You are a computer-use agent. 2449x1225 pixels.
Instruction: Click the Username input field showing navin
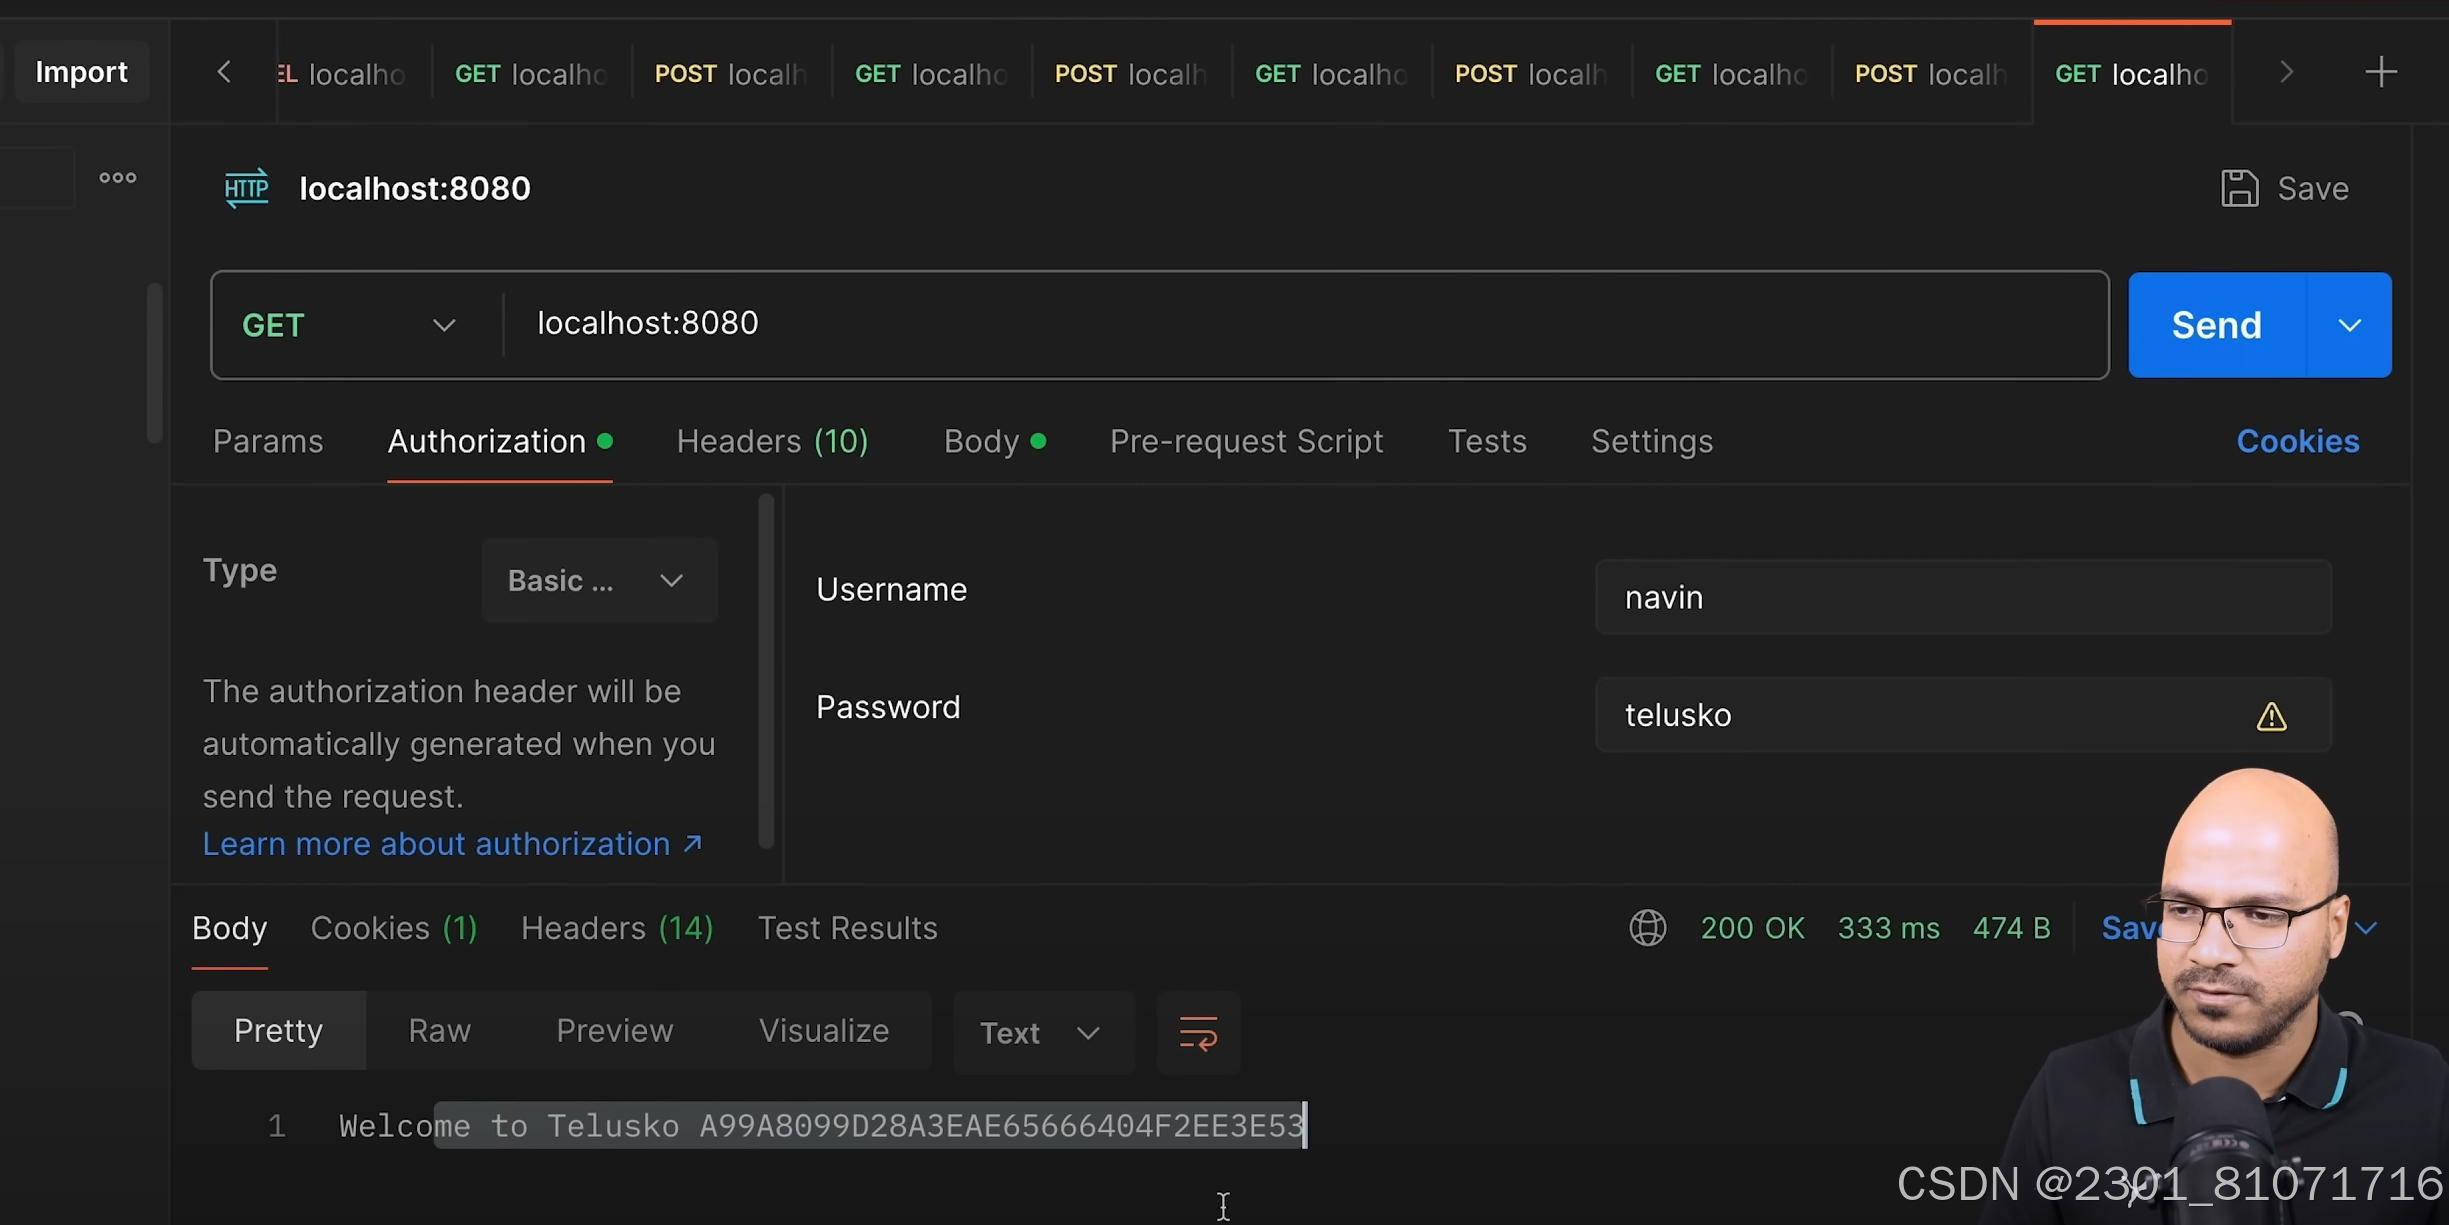point(1960,596)
